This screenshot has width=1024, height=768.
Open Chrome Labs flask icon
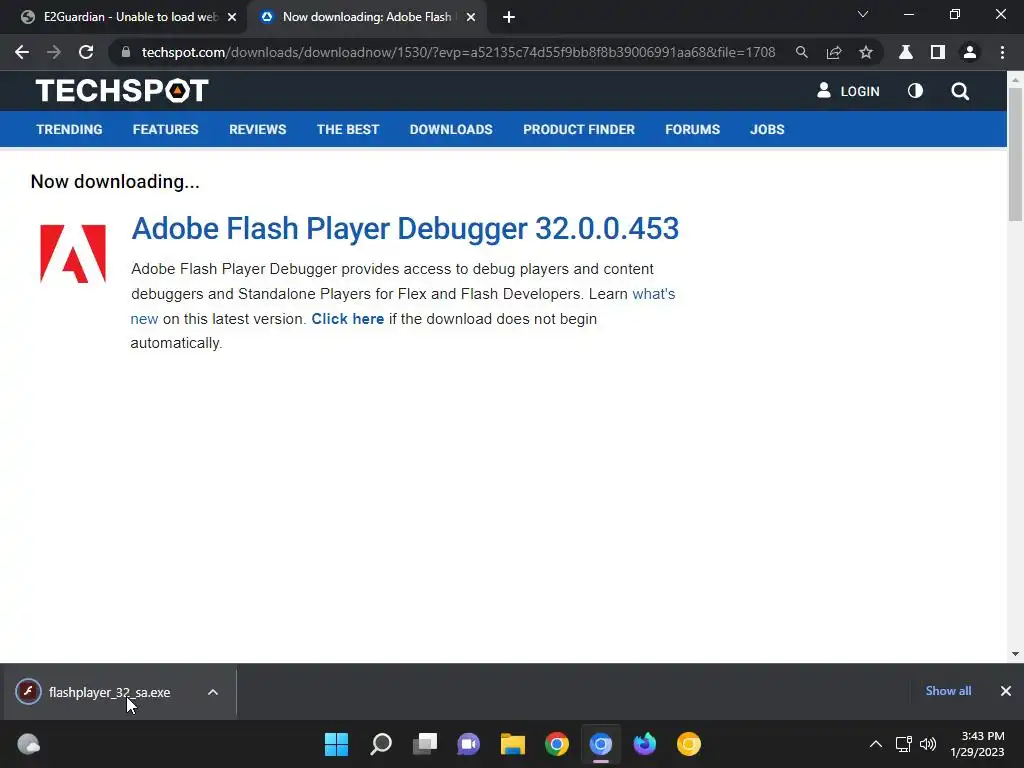[906, 52]
